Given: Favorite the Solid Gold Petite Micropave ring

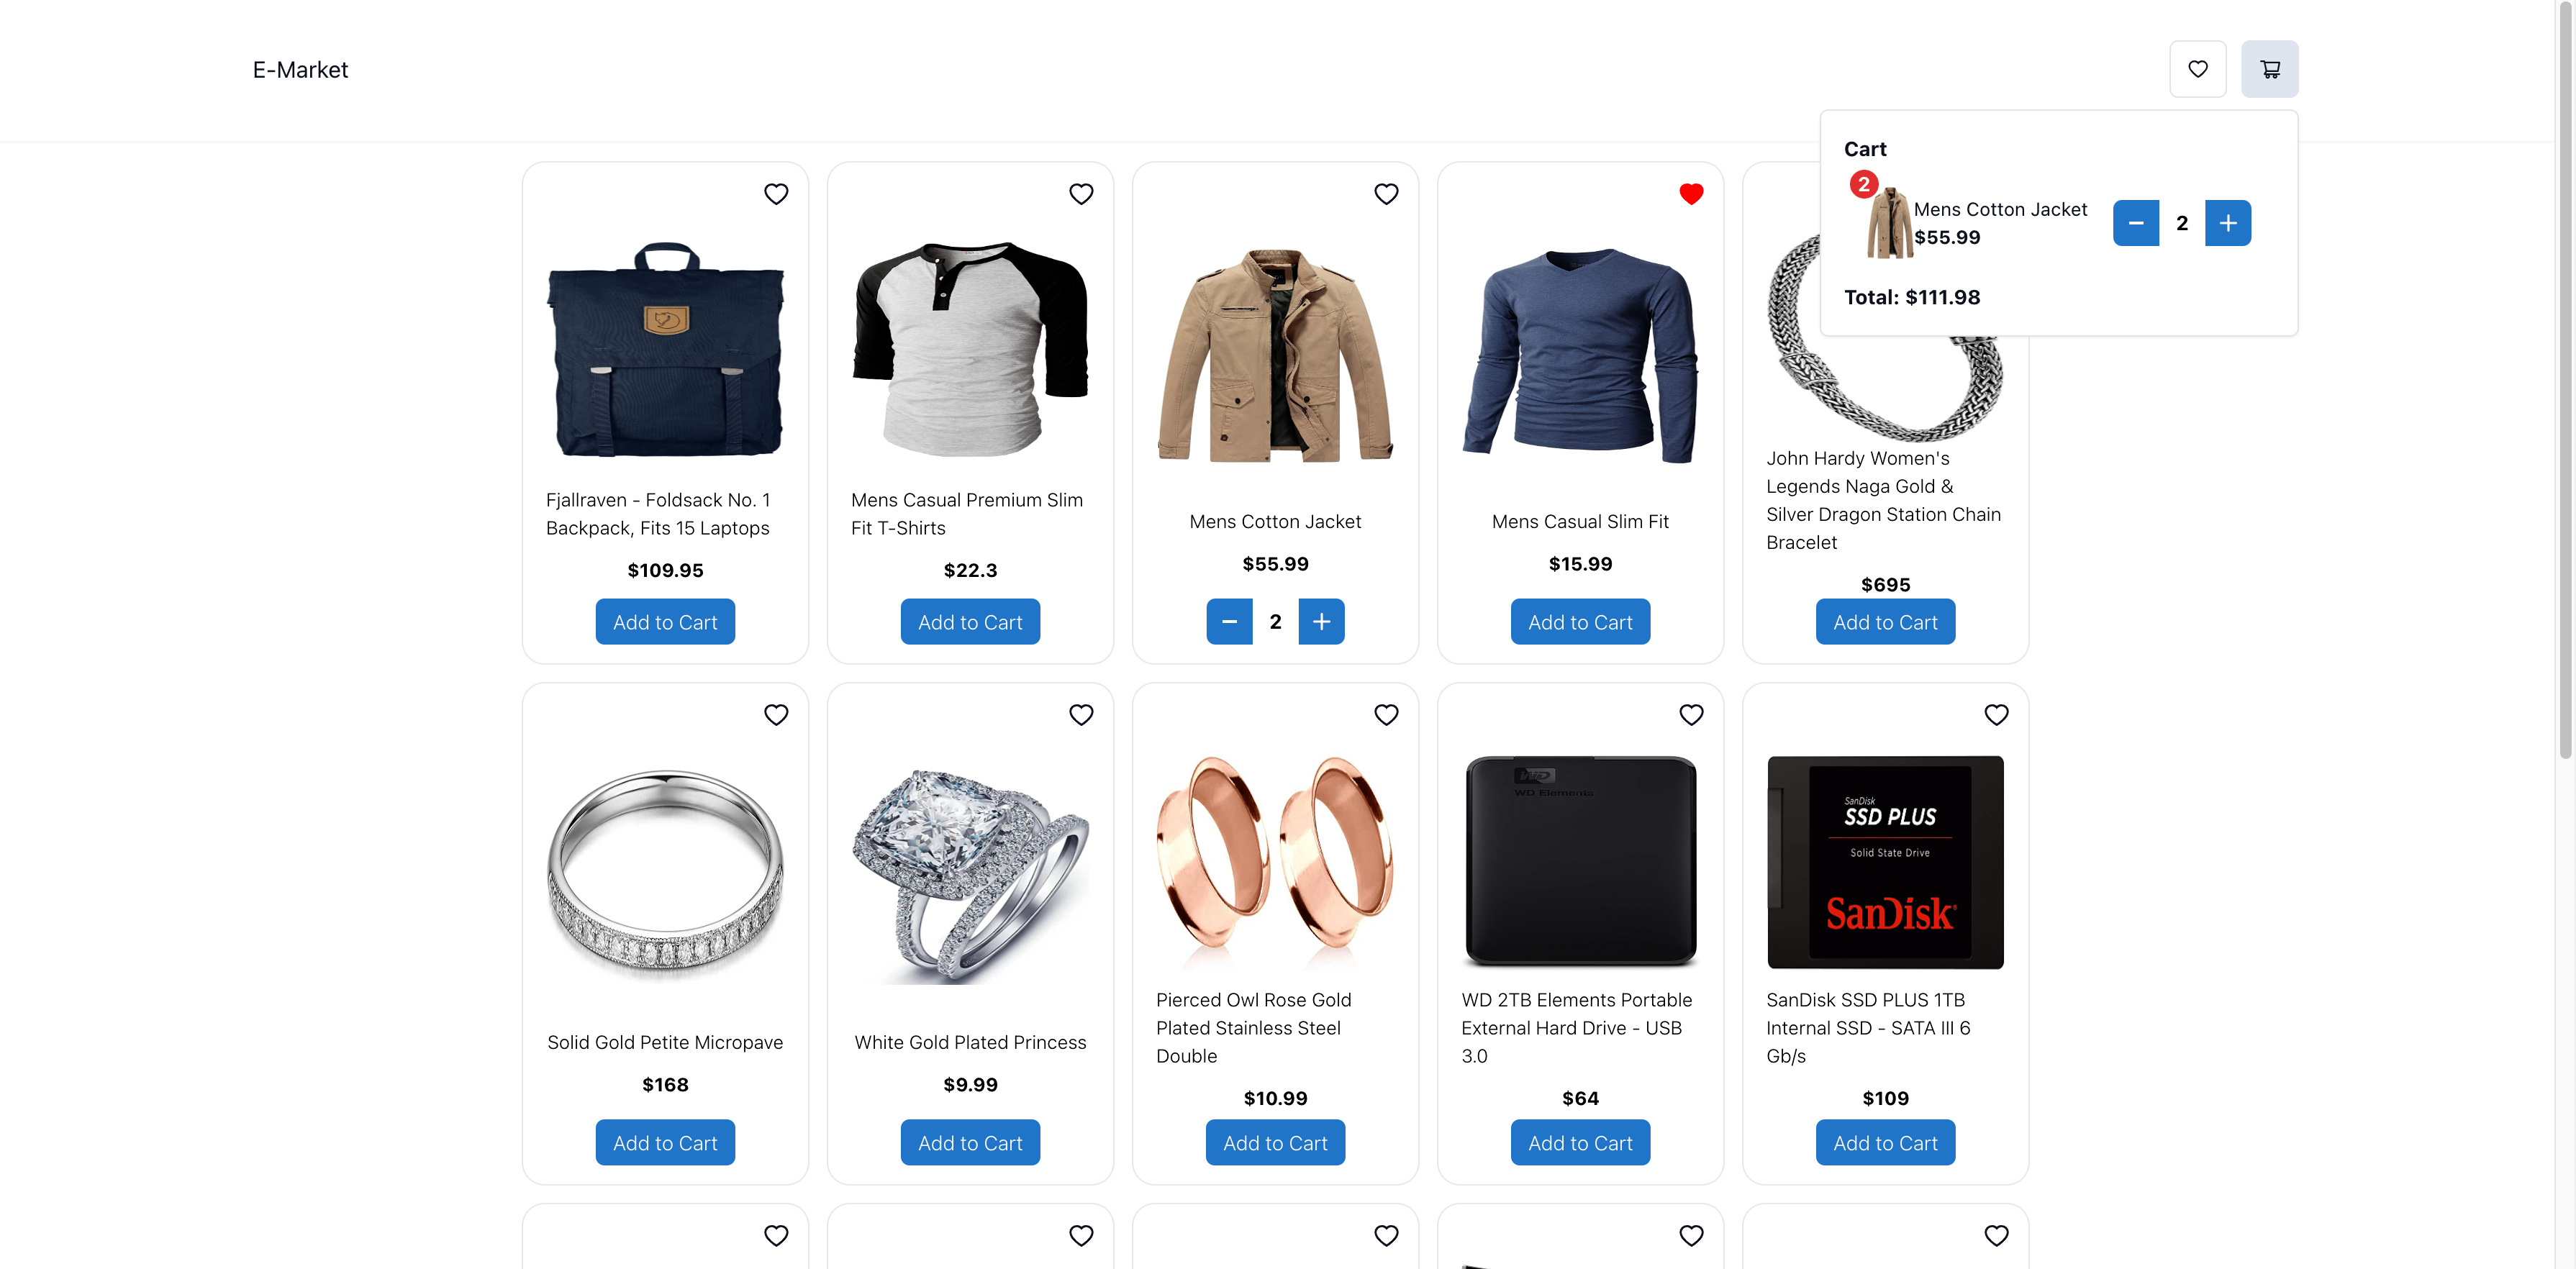Looking at the screenshot, I should 776,715.
